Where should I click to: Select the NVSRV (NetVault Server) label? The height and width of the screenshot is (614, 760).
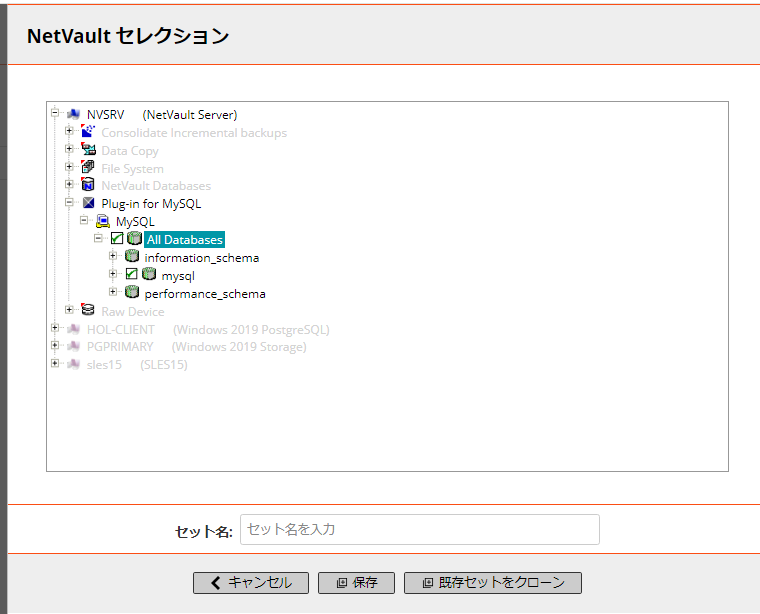pos(162,115)
